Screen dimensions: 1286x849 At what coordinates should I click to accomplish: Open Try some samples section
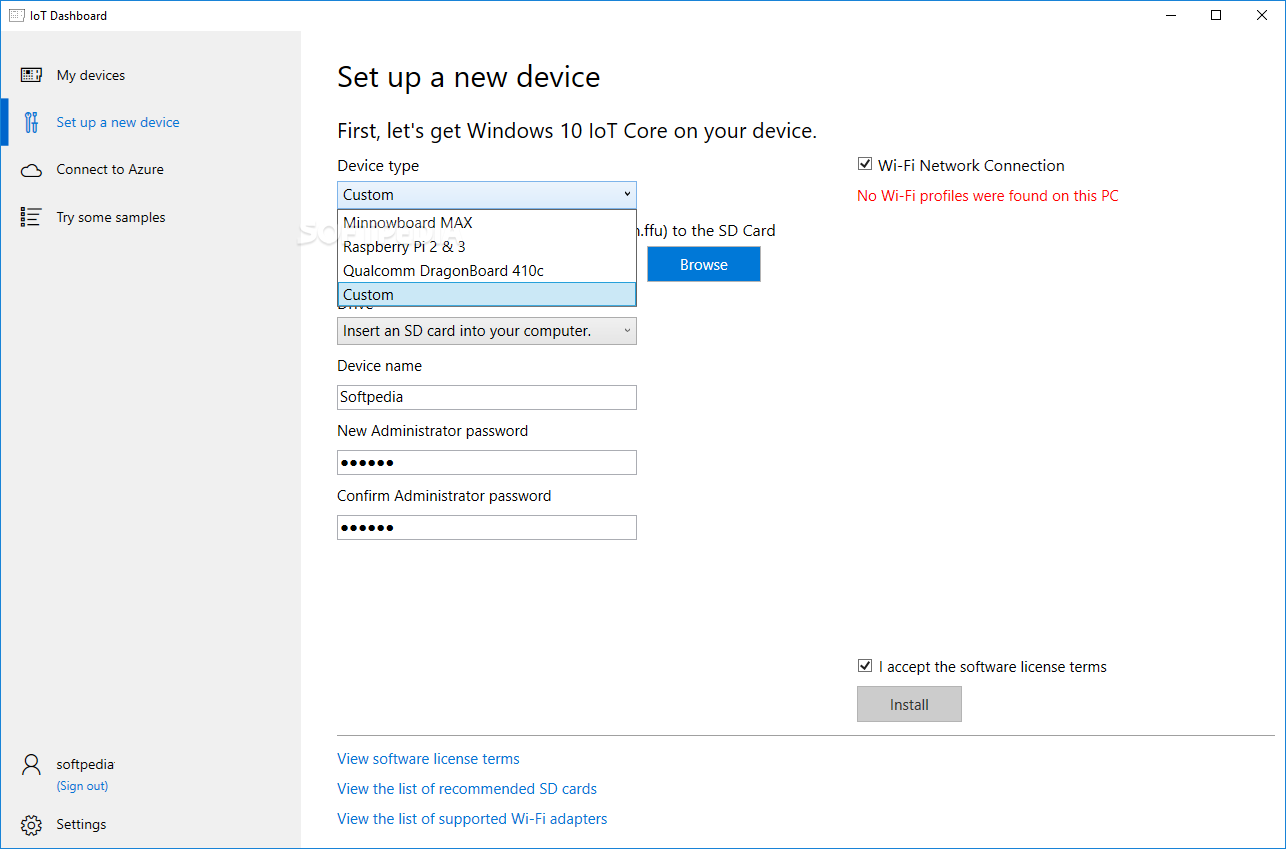tap(111, 217)
